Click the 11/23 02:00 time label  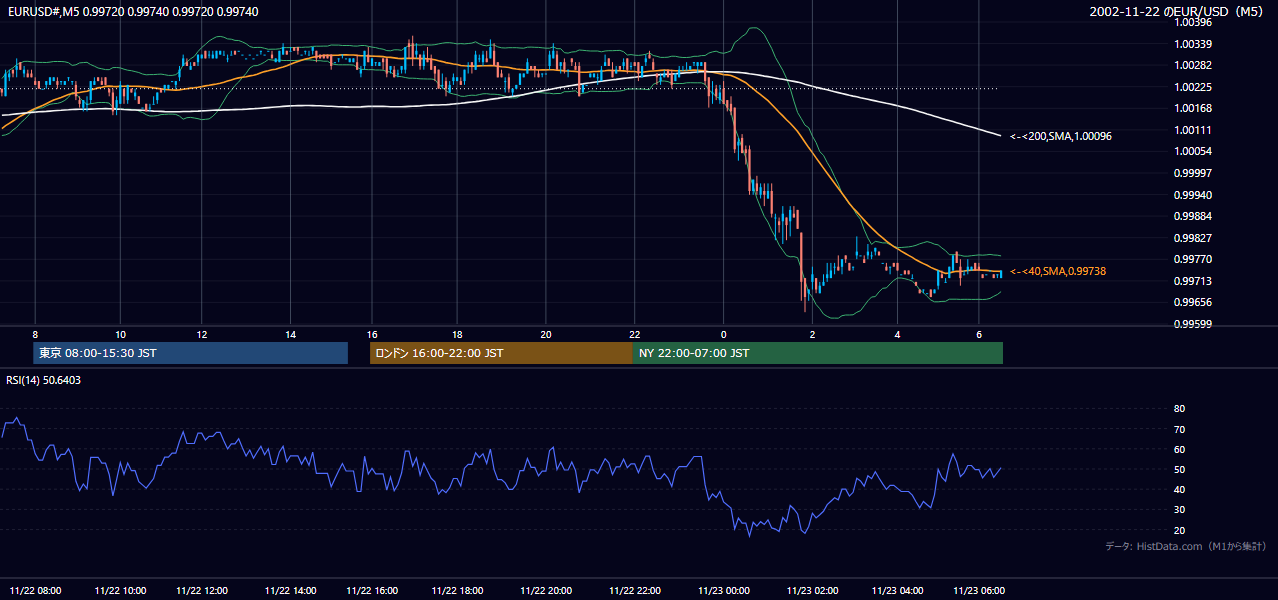coord(813,590)
